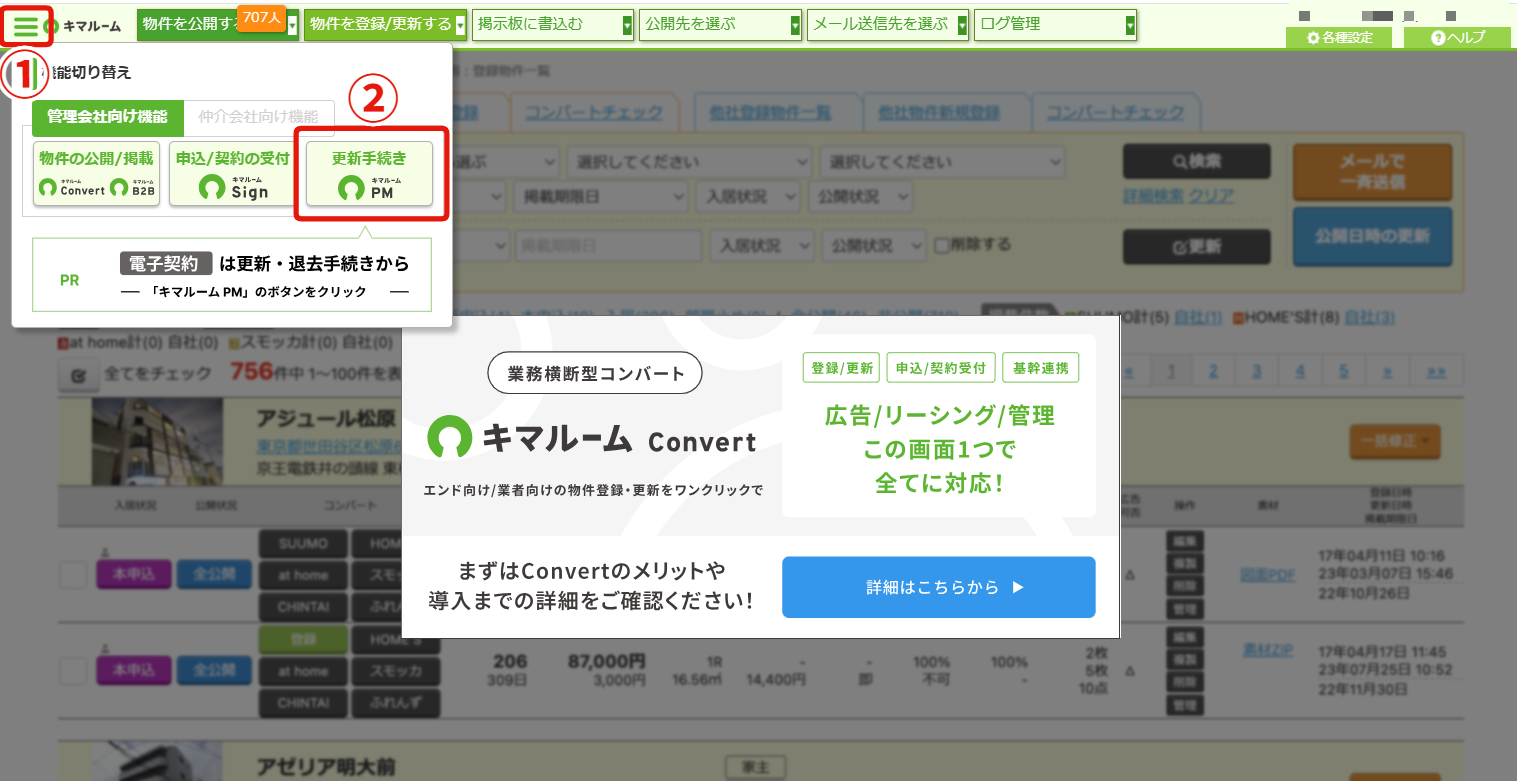Viewport: 1517px width, 781px height.
Task: Click 自社(1) link beside SUUMO計
Action: point(1197,318)
